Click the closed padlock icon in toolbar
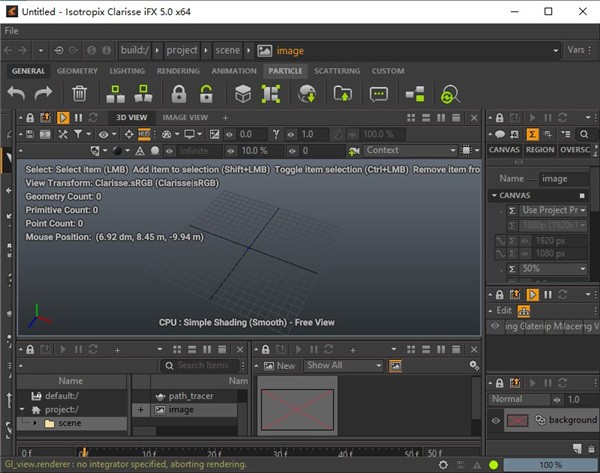The height and width of the screenshot is (473, 600). tap(179, 94)
